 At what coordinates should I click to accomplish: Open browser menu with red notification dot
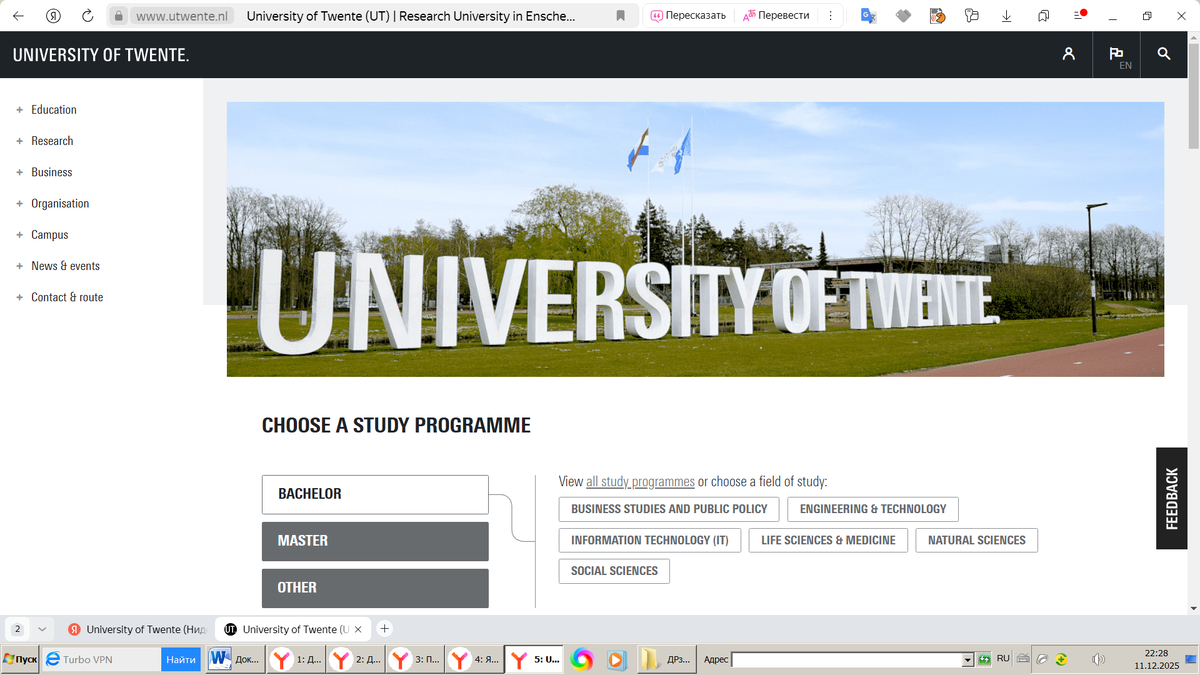1079,15
